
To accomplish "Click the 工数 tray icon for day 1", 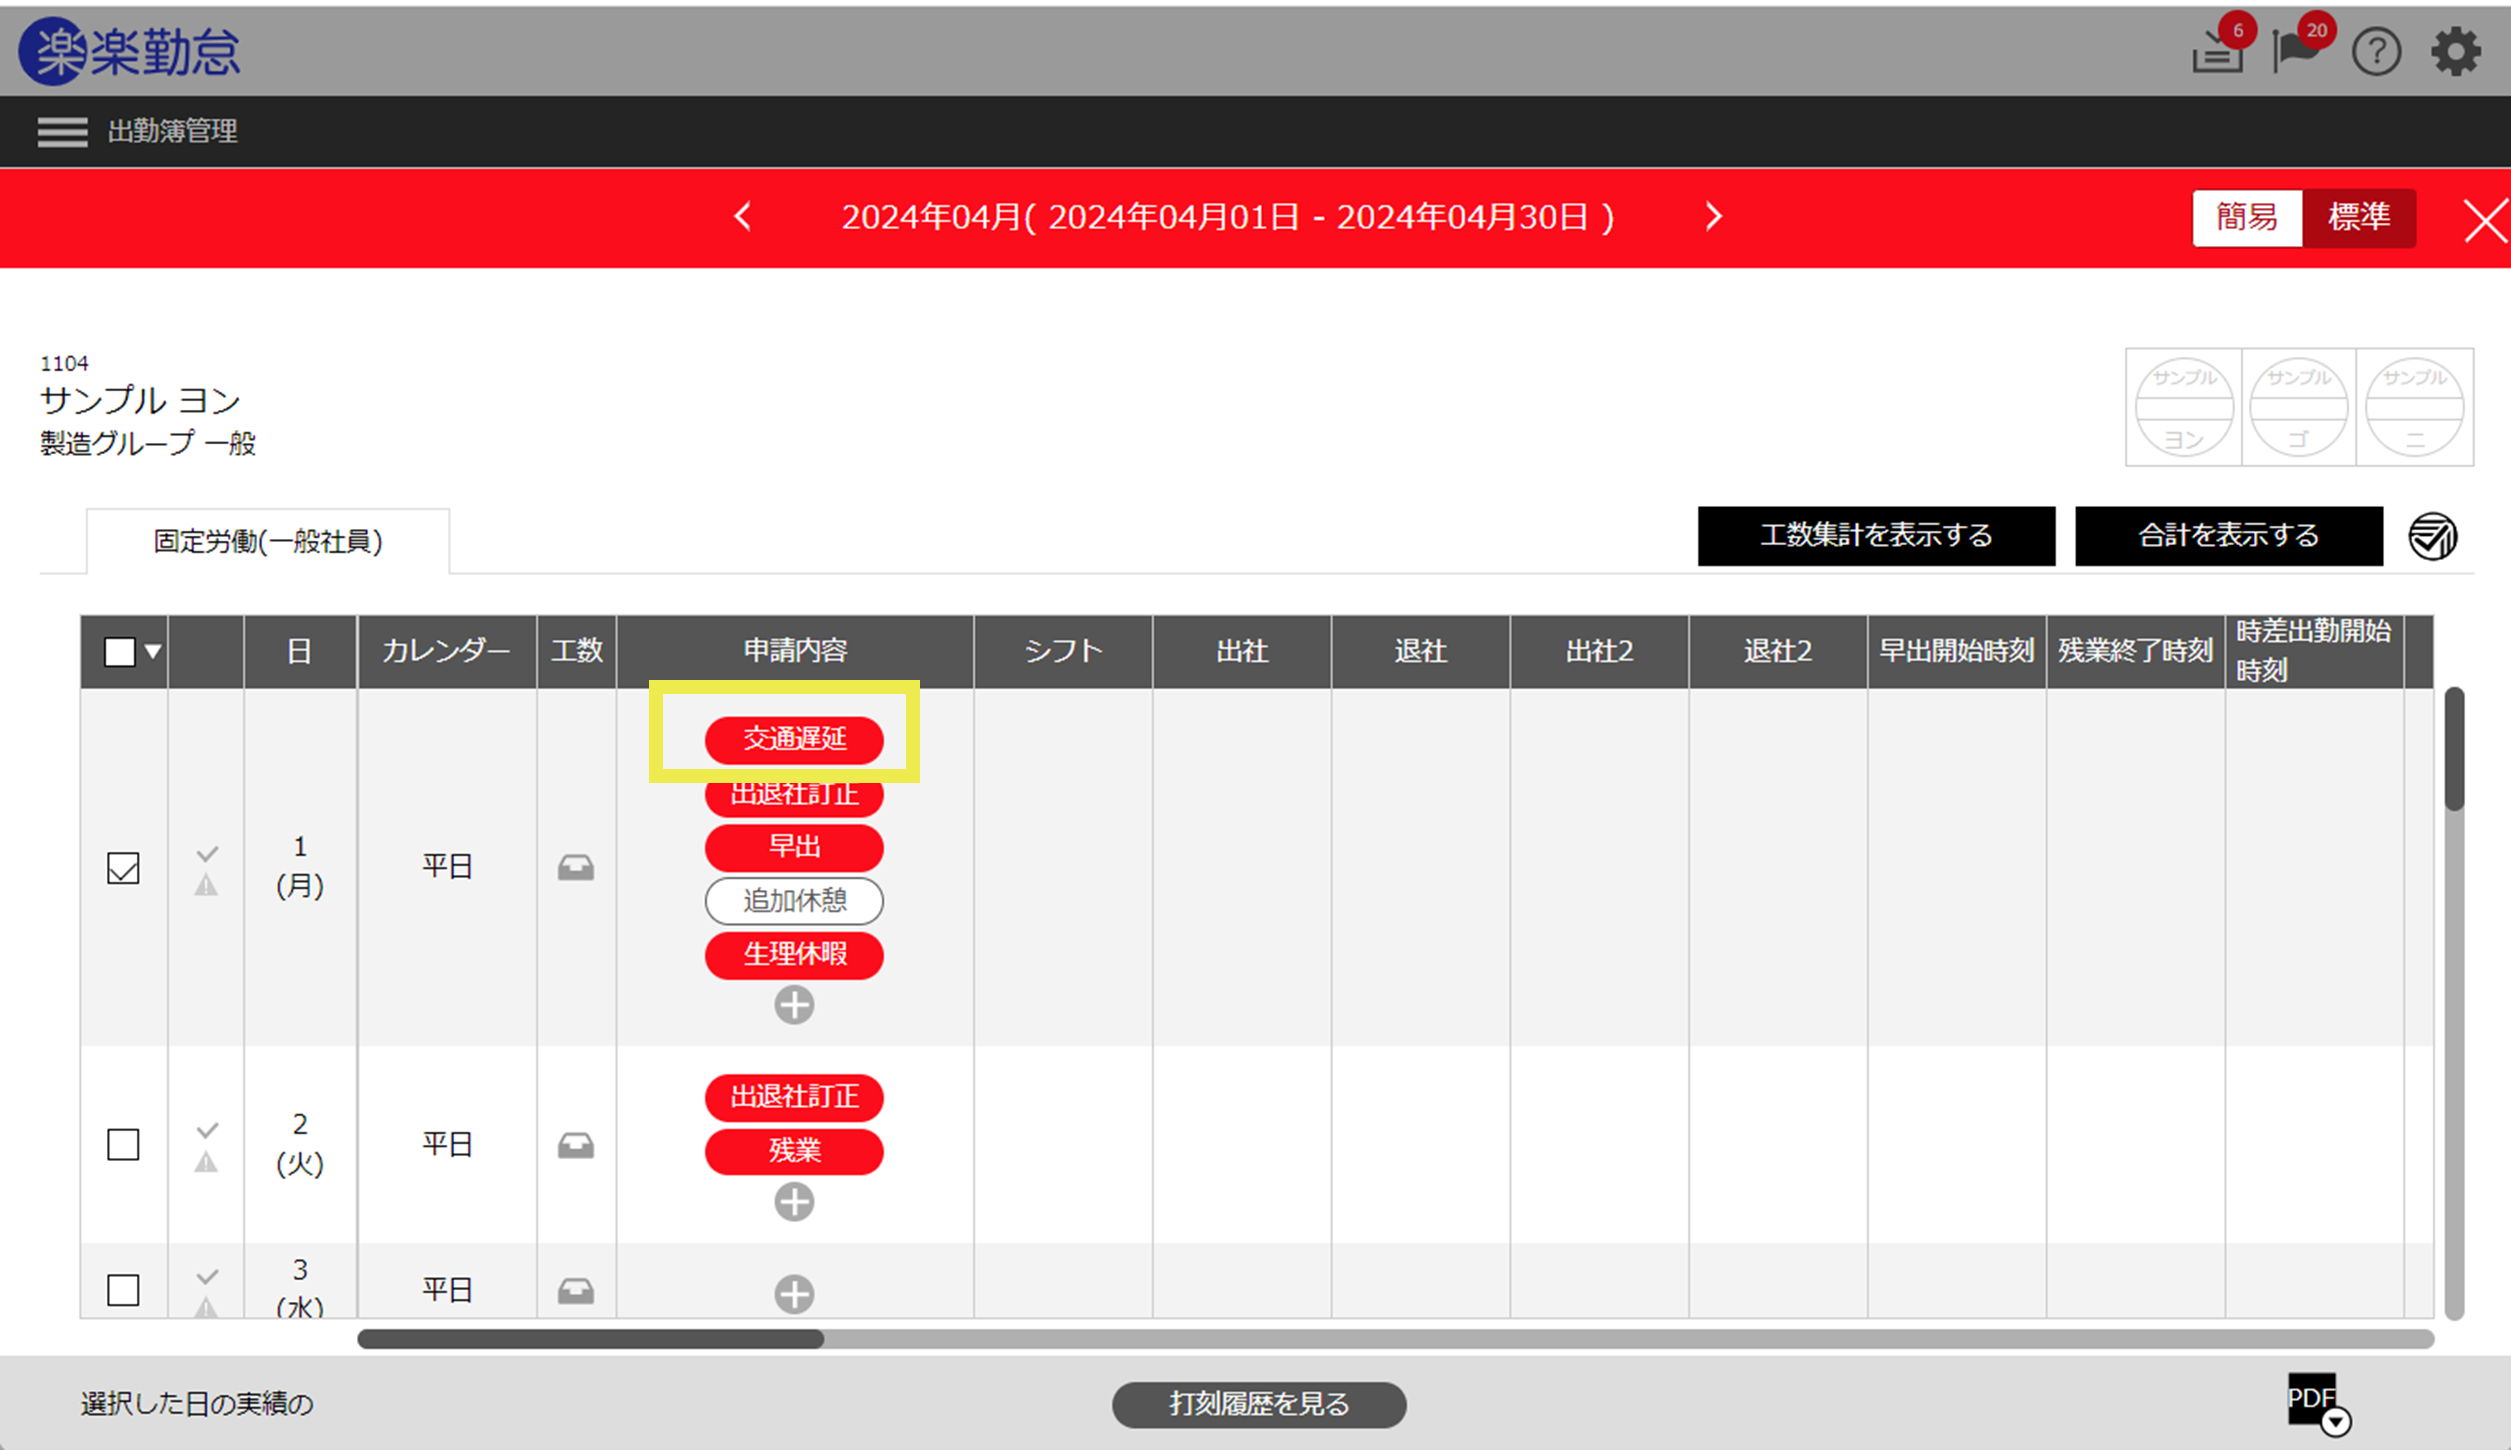I will [576, 867].
